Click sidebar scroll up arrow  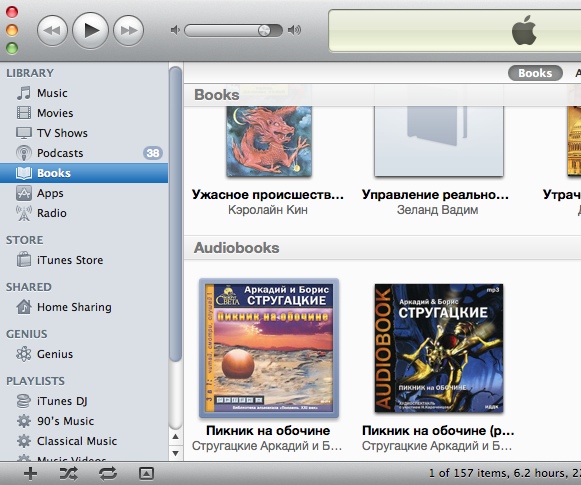click(x=176, y=437)
